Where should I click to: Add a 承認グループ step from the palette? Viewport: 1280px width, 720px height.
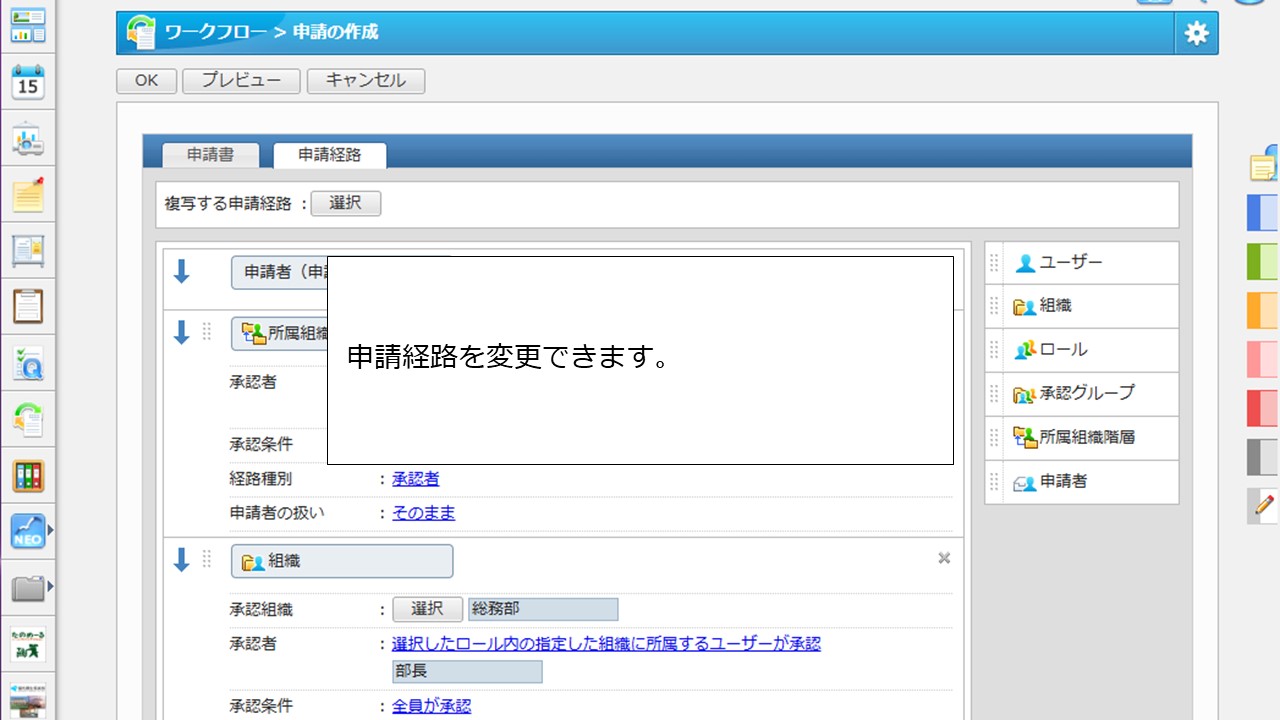1081,394
